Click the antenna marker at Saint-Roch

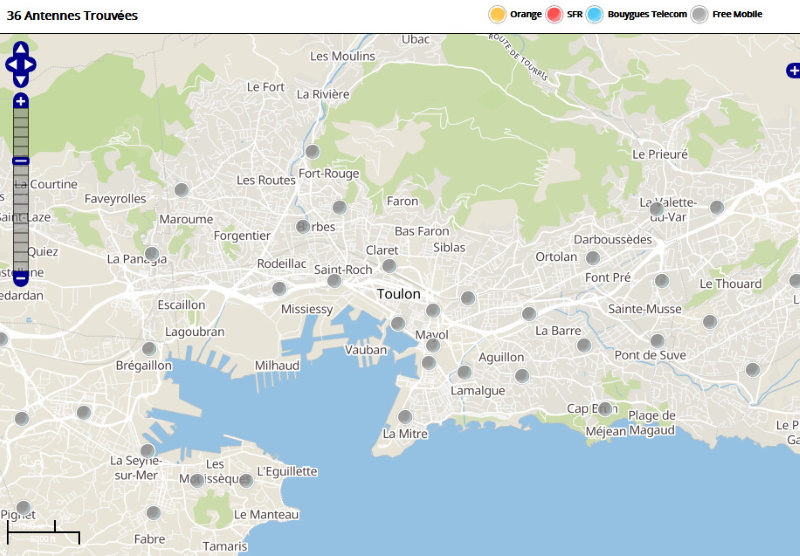click(x=334, y=281)
